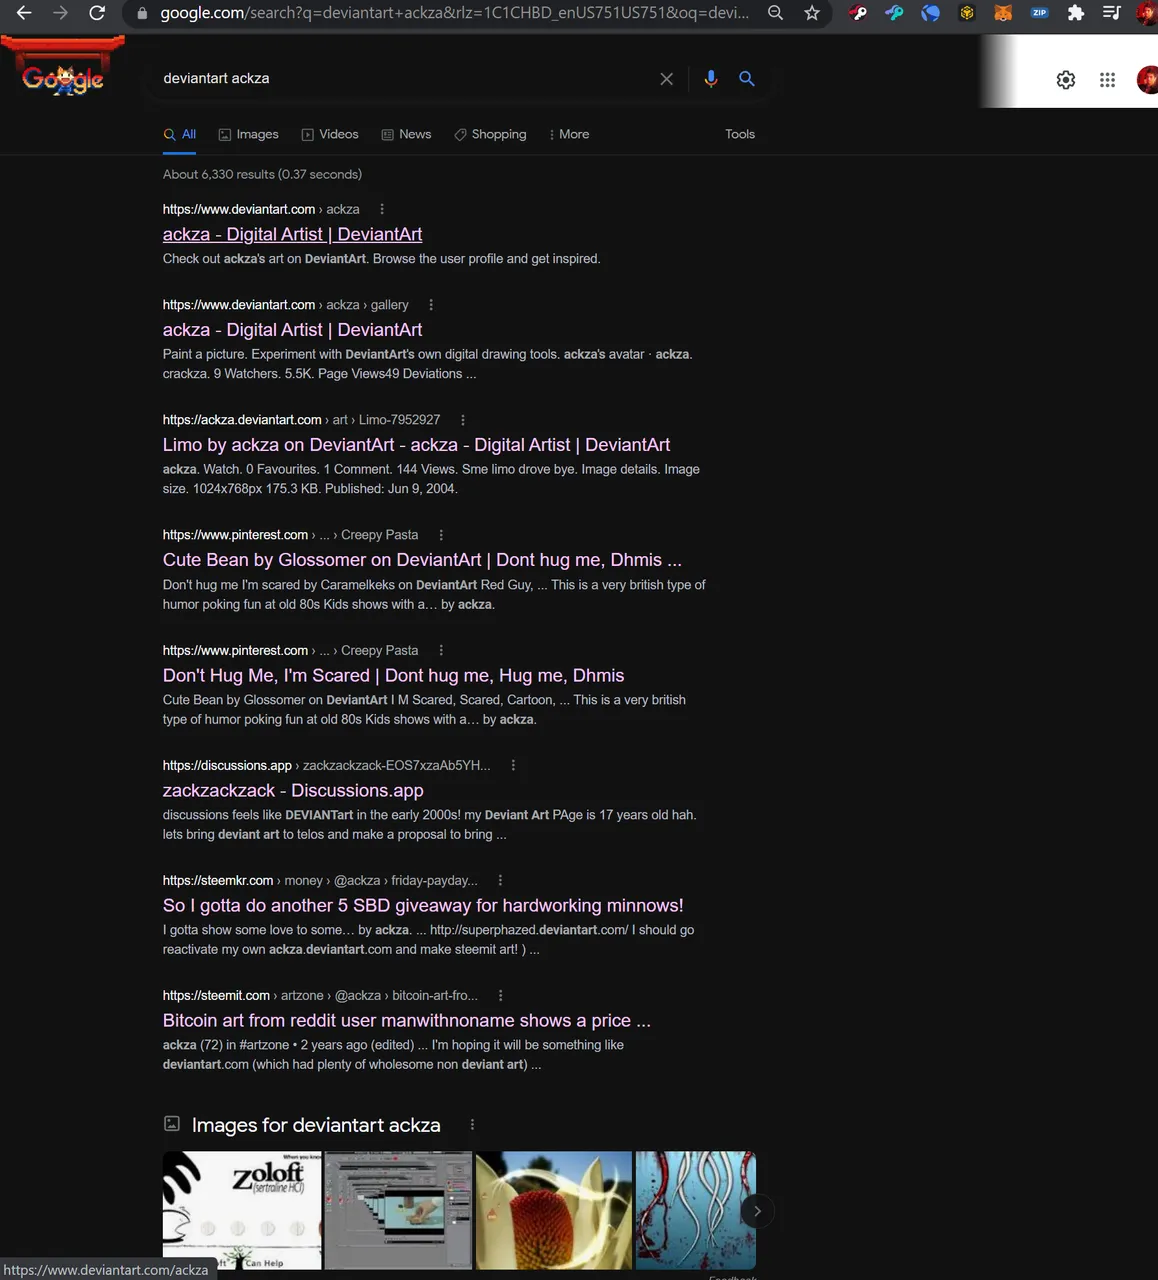Viewport: 1158px width, 1280px height.
Task: Open Google quick settings gear
Action: pyautogui.click(x=1066, y=80)
